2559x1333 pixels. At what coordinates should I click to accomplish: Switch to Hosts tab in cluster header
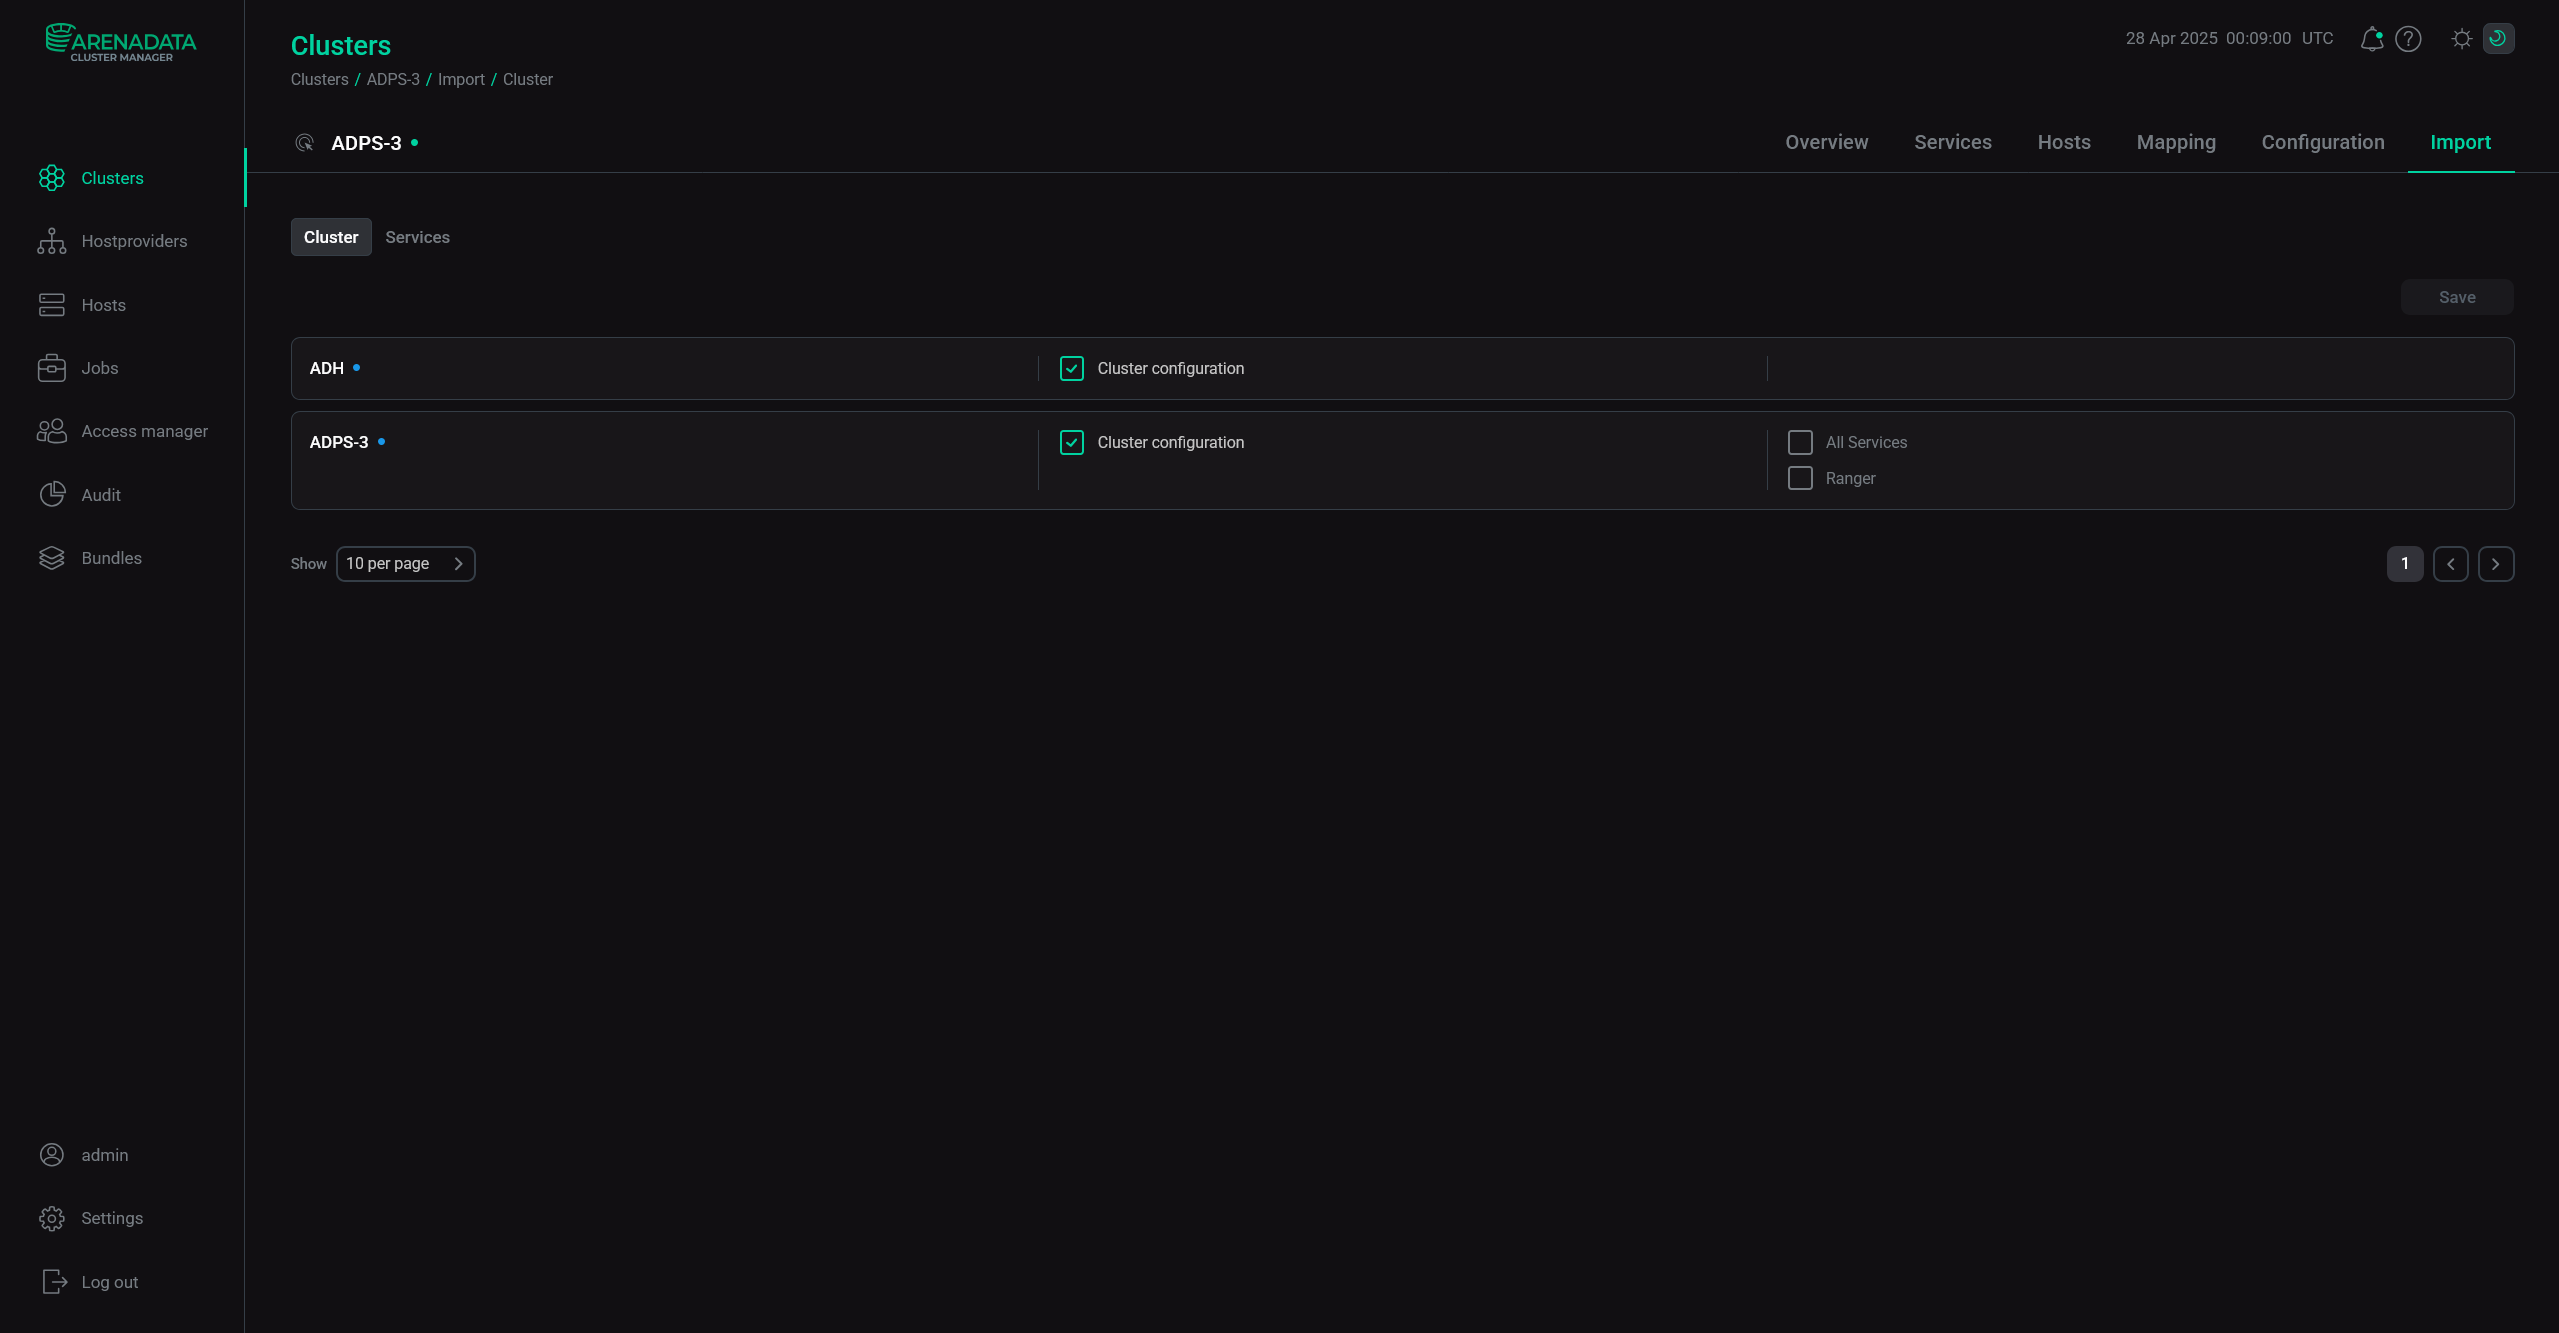click(2064, 143)
